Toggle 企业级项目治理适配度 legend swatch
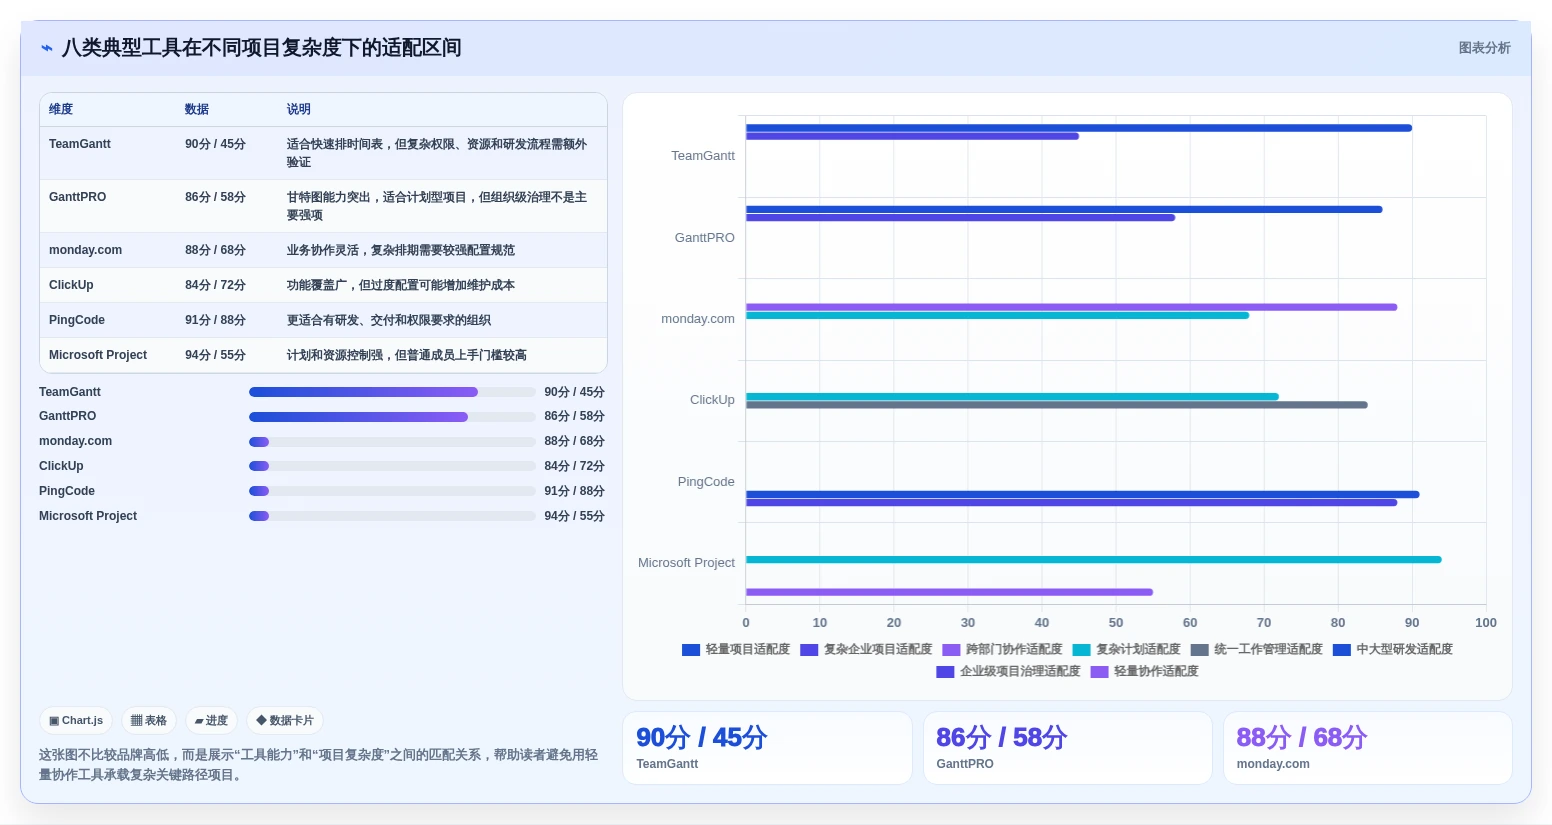This screenshot has width=1552, height=825. (x=945, y=672)
